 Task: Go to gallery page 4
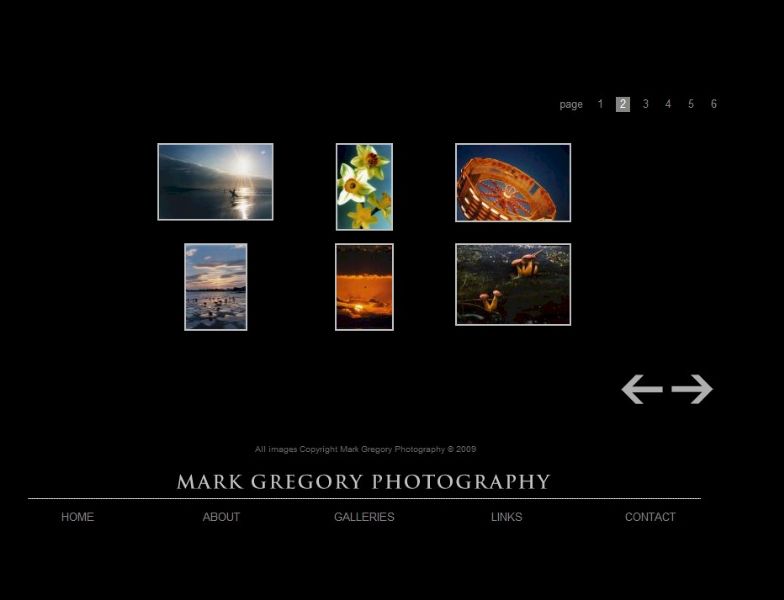click(668, 104)
